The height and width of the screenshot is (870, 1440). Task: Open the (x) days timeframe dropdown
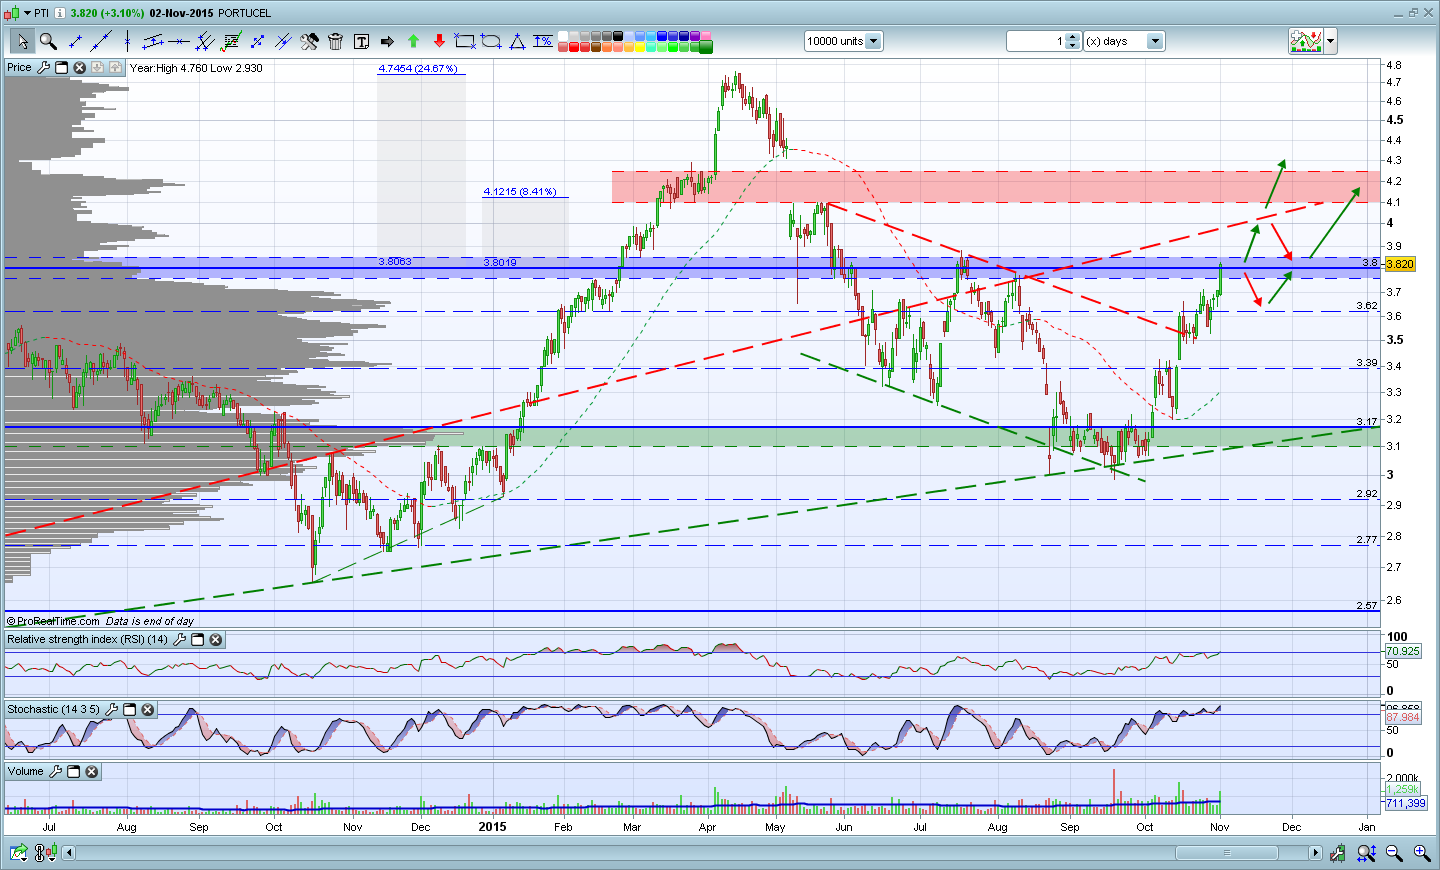1156,41
